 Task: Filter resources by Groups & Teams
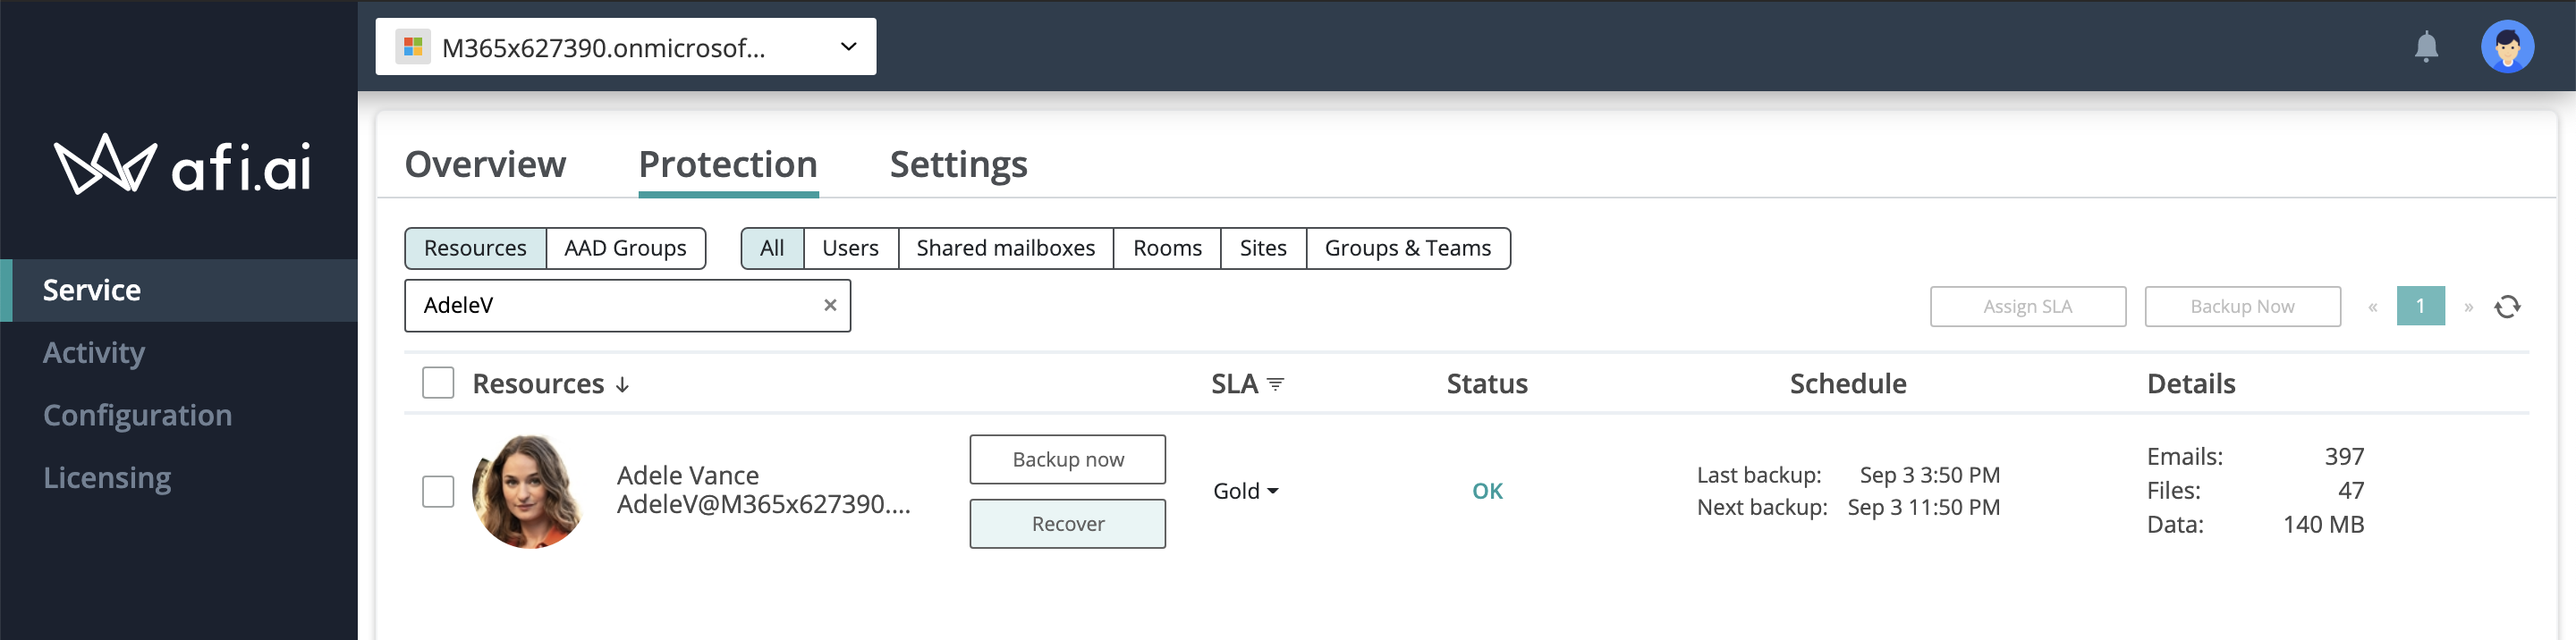tap(1407, 248)
